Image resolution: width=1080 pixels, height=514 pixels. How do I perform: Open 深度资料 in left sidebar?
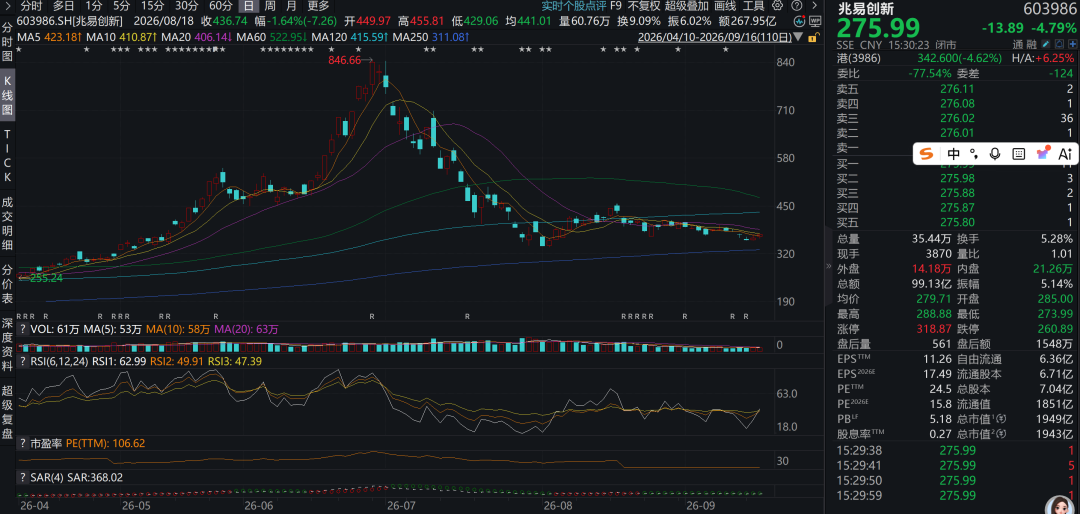[8, 343]
